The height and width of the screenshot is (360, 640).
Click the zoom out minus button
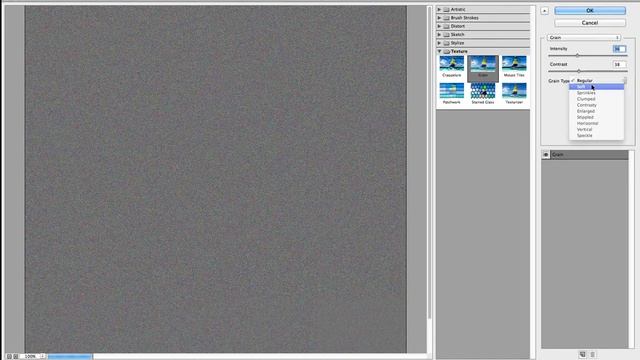tap(9, 356)
